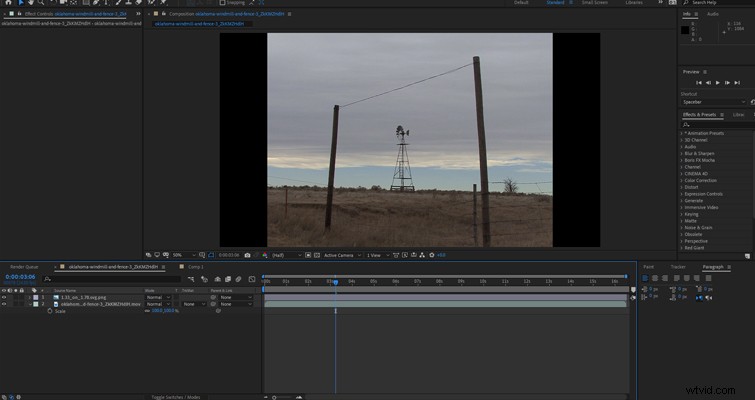
Task: Toggle visibility of the .mov layer
Action: tap(4, 304)
